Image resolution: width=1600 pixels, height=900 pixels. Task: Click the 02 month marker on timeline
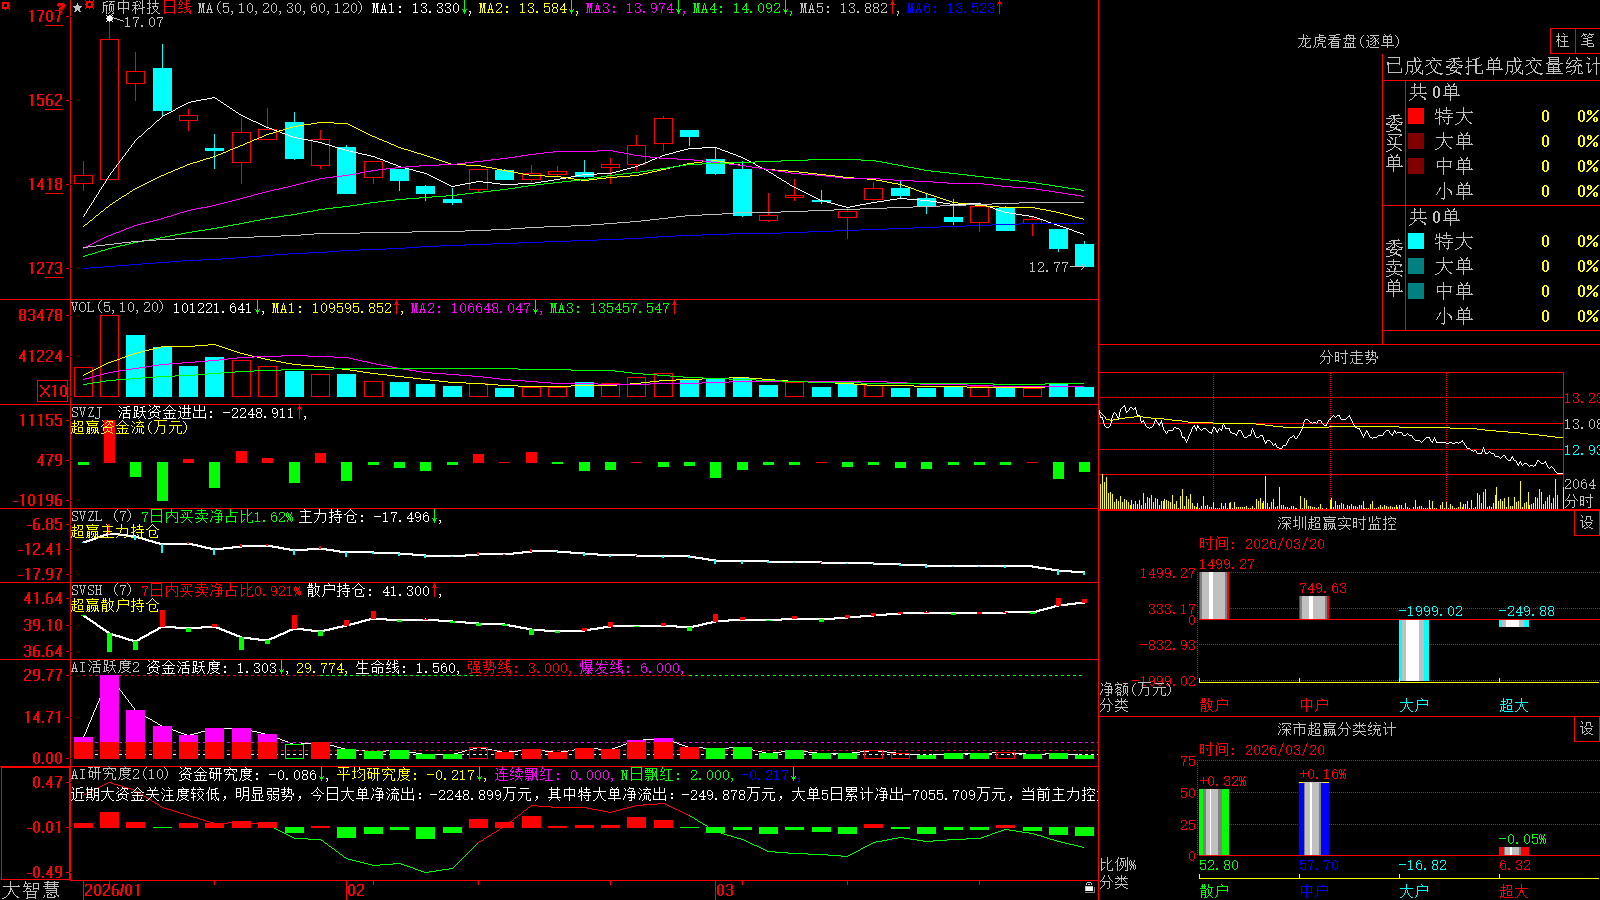[356, 890]
